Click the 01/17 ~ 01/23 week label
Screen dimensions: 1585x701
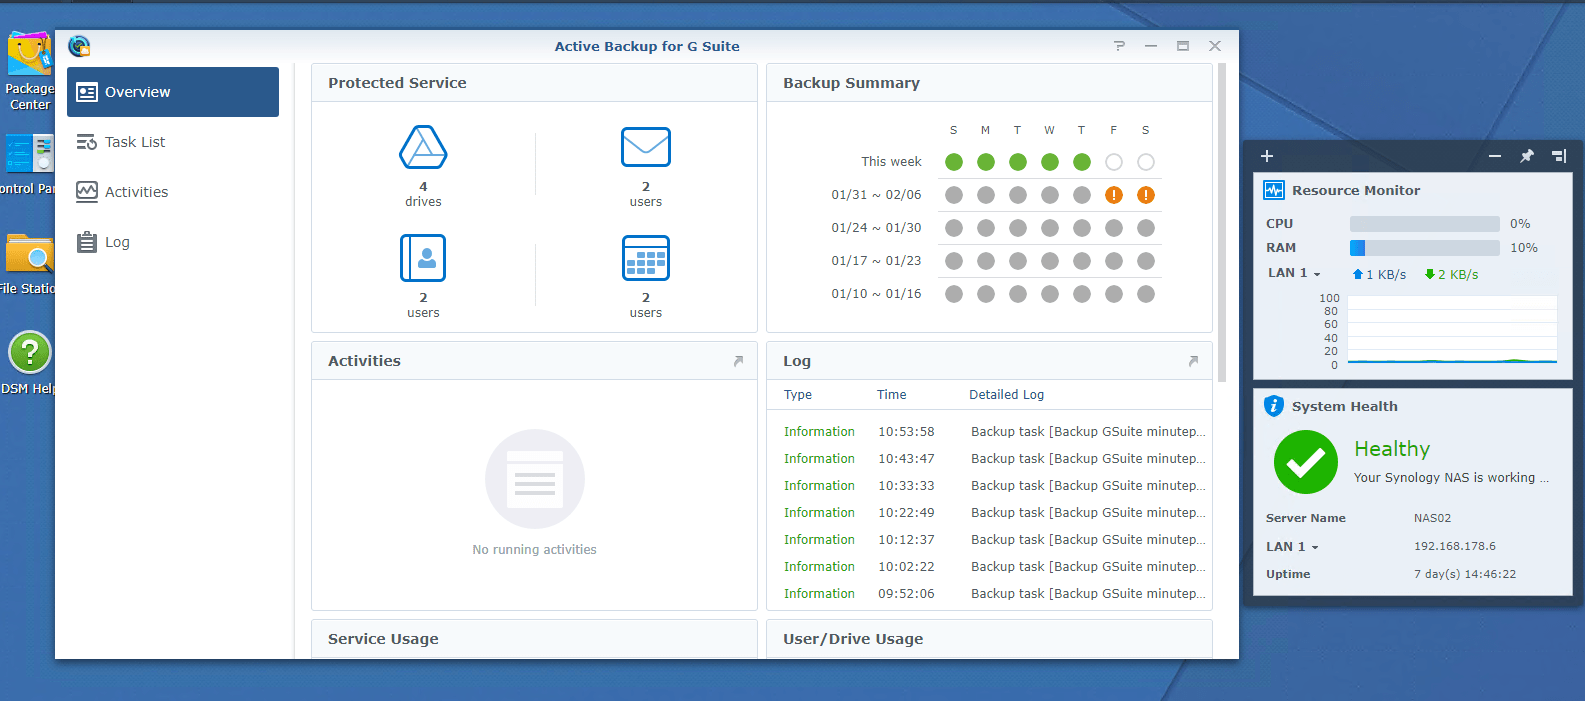[x=876, y=261]
